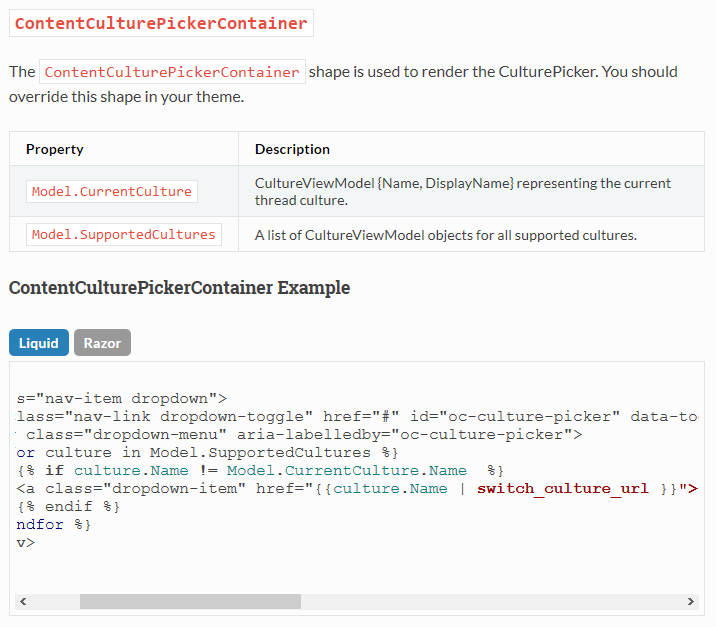Click the Model.CurrentCulture property cell
Viewport: 716px width, 627px height.
(x=111, y=191)
